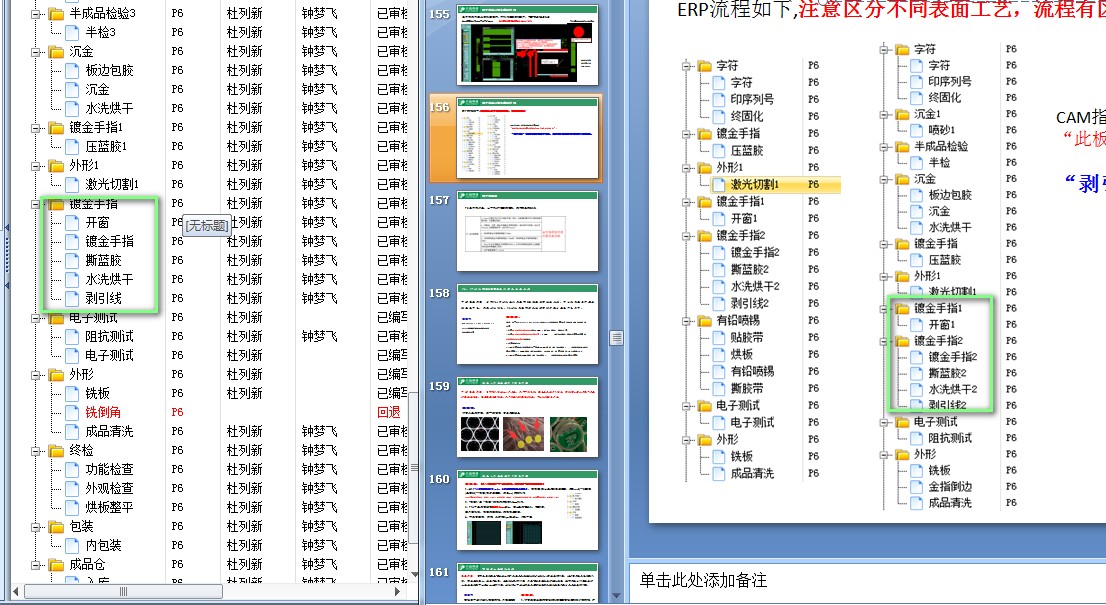Click the red 回退 status text

pyautogui.click(x=389, y=412)
